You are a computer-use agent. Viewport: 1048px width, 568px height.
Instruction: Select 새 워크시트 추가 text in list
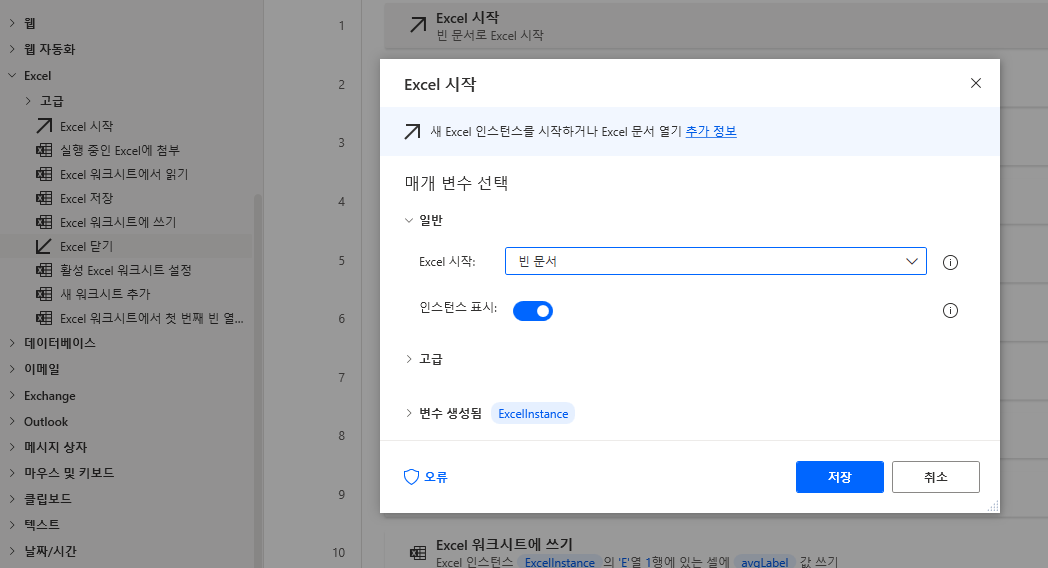click(105, 294)
